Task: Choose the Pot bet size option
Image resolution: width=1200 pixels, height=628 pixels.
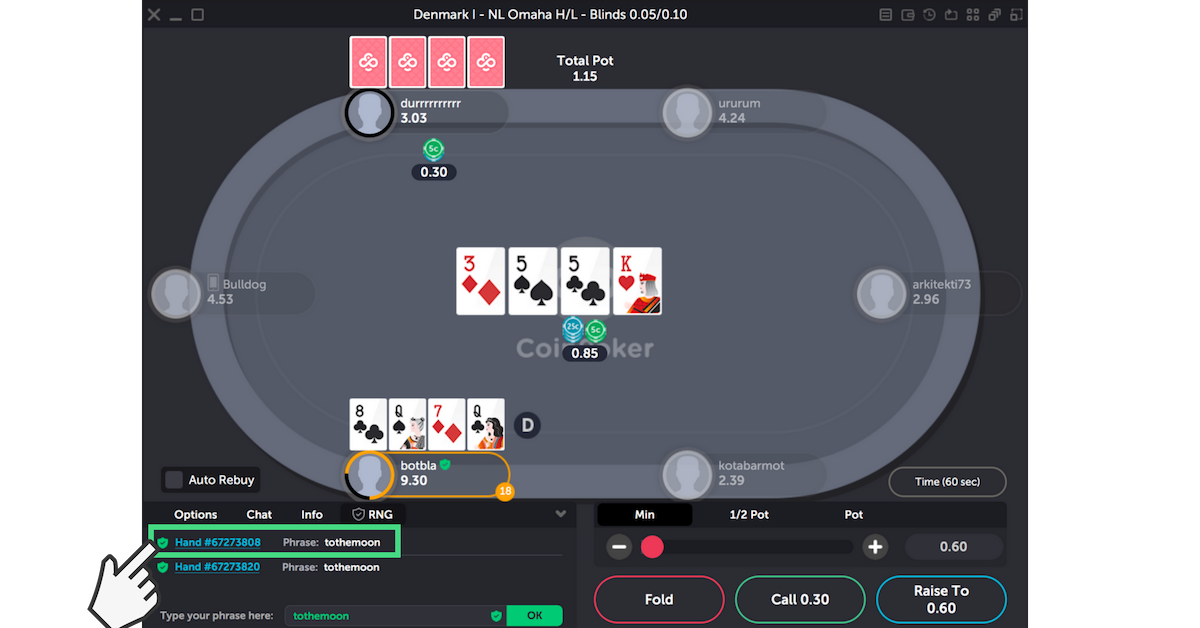Action: pyautogui.click(x=853, y=515)
